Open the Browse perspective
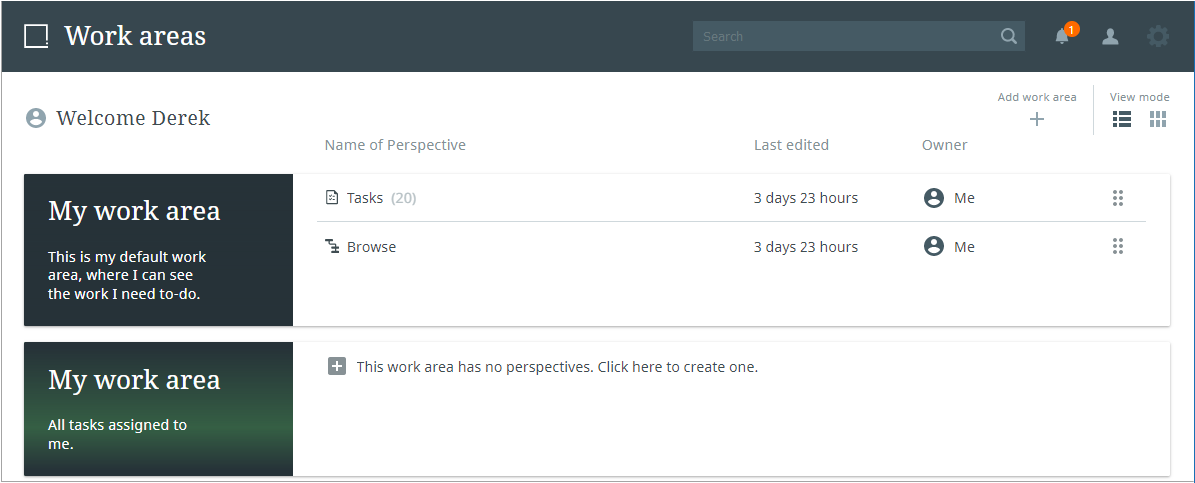The height and width of the screenshot is (483, 1195). click(371, 247)
